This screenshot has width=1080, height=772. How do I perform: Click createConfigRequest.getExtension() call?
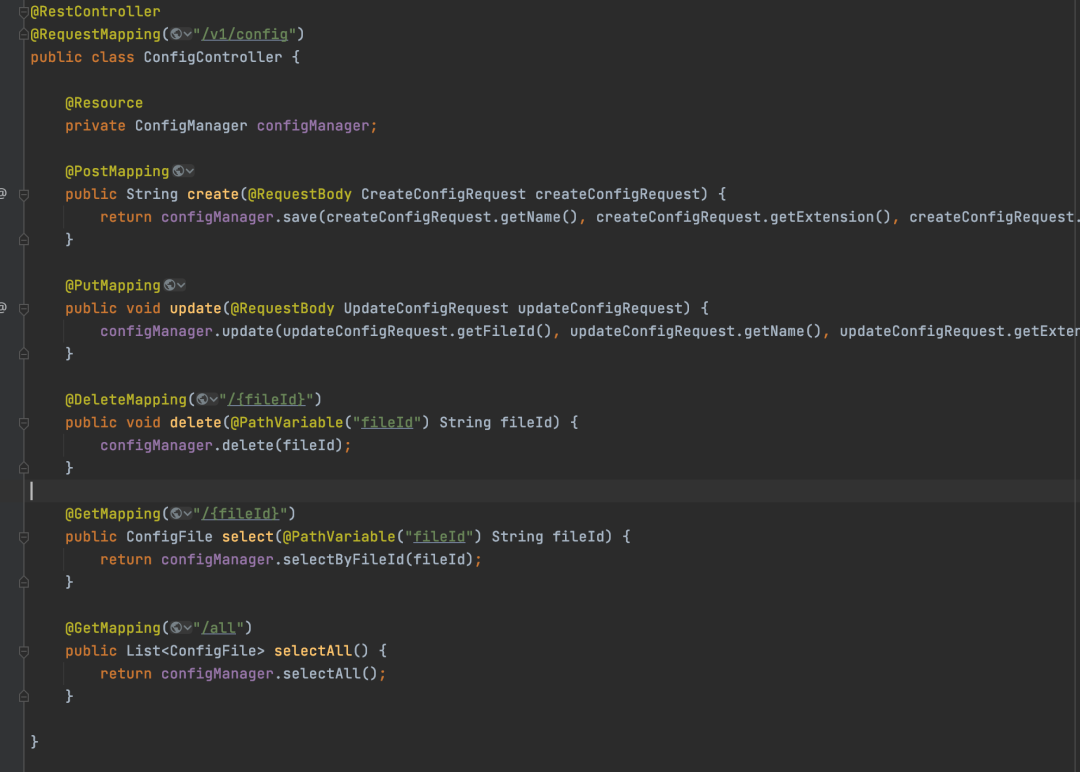point(744,218)
